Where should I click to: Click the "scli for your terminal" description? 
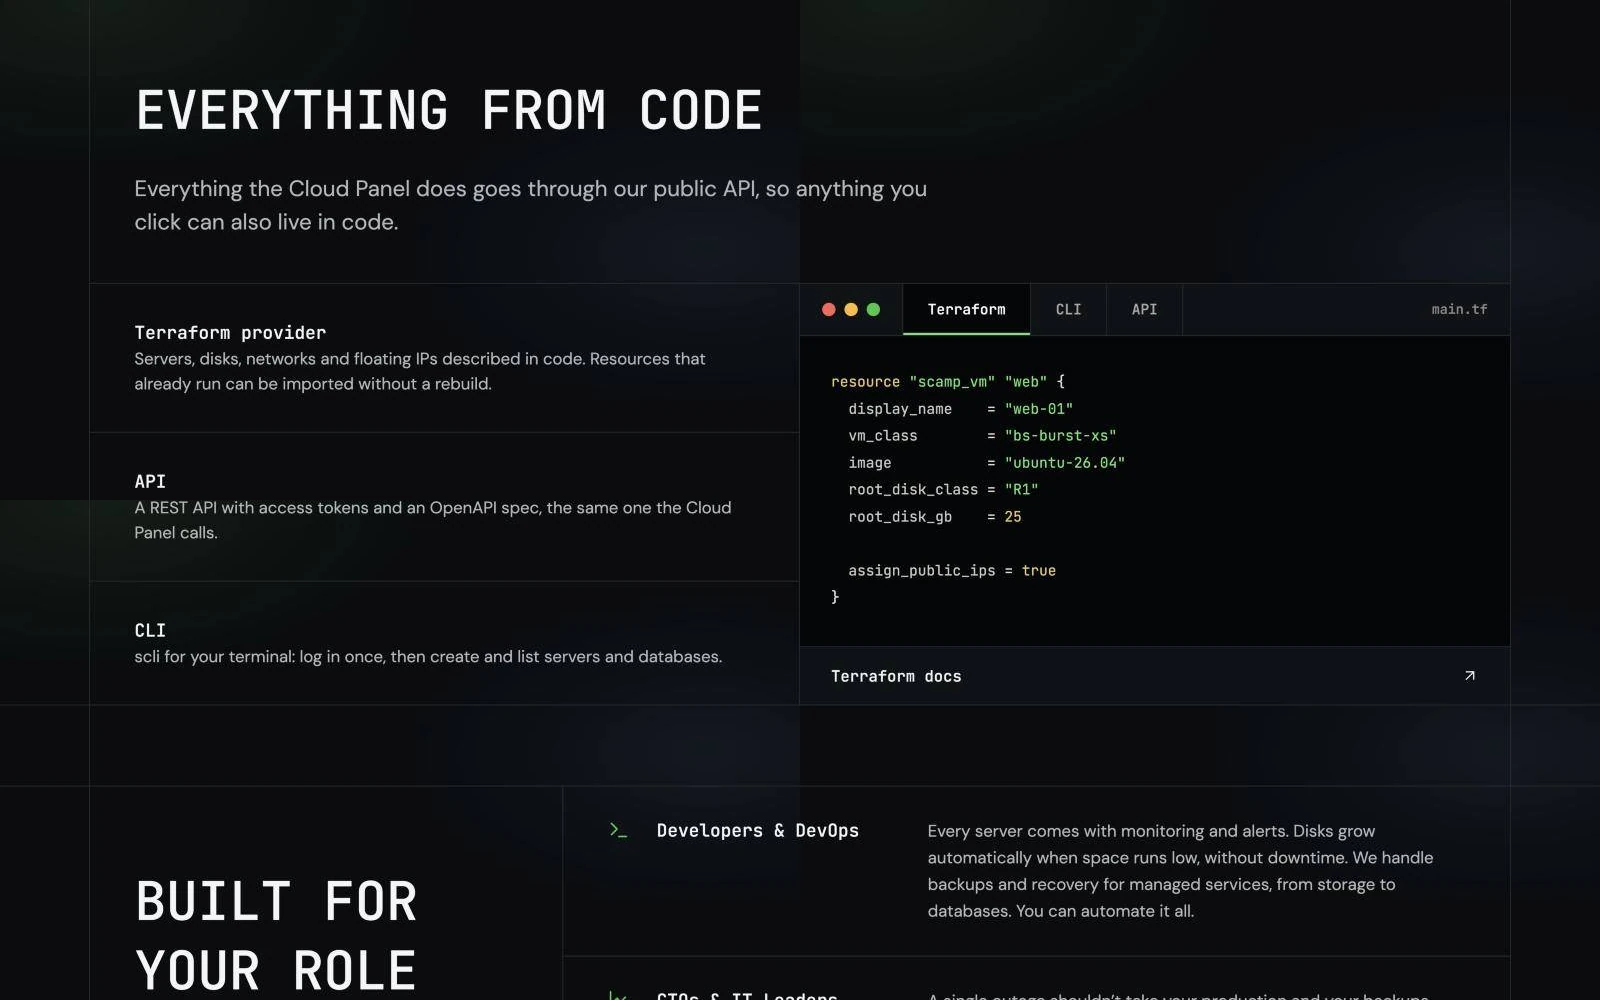pos(428,657)
